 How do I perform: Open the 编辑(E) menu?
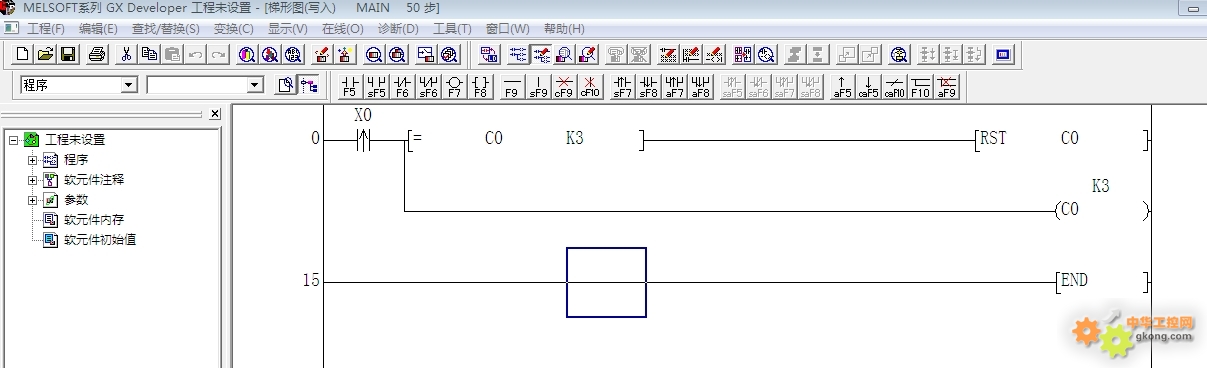(x=98, y=29)
